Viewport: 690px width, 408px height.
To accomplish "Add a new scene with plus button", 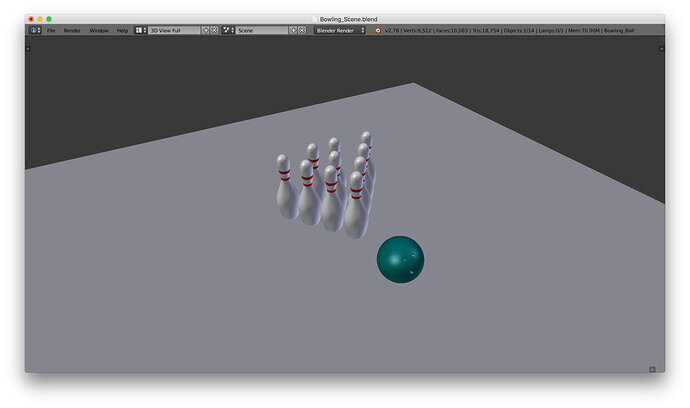I will (294, 30).
